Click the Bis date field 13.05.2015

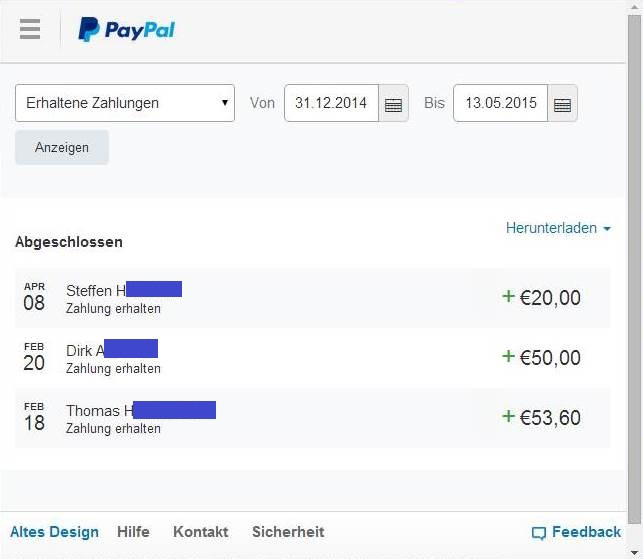click(x=500, y=103)
